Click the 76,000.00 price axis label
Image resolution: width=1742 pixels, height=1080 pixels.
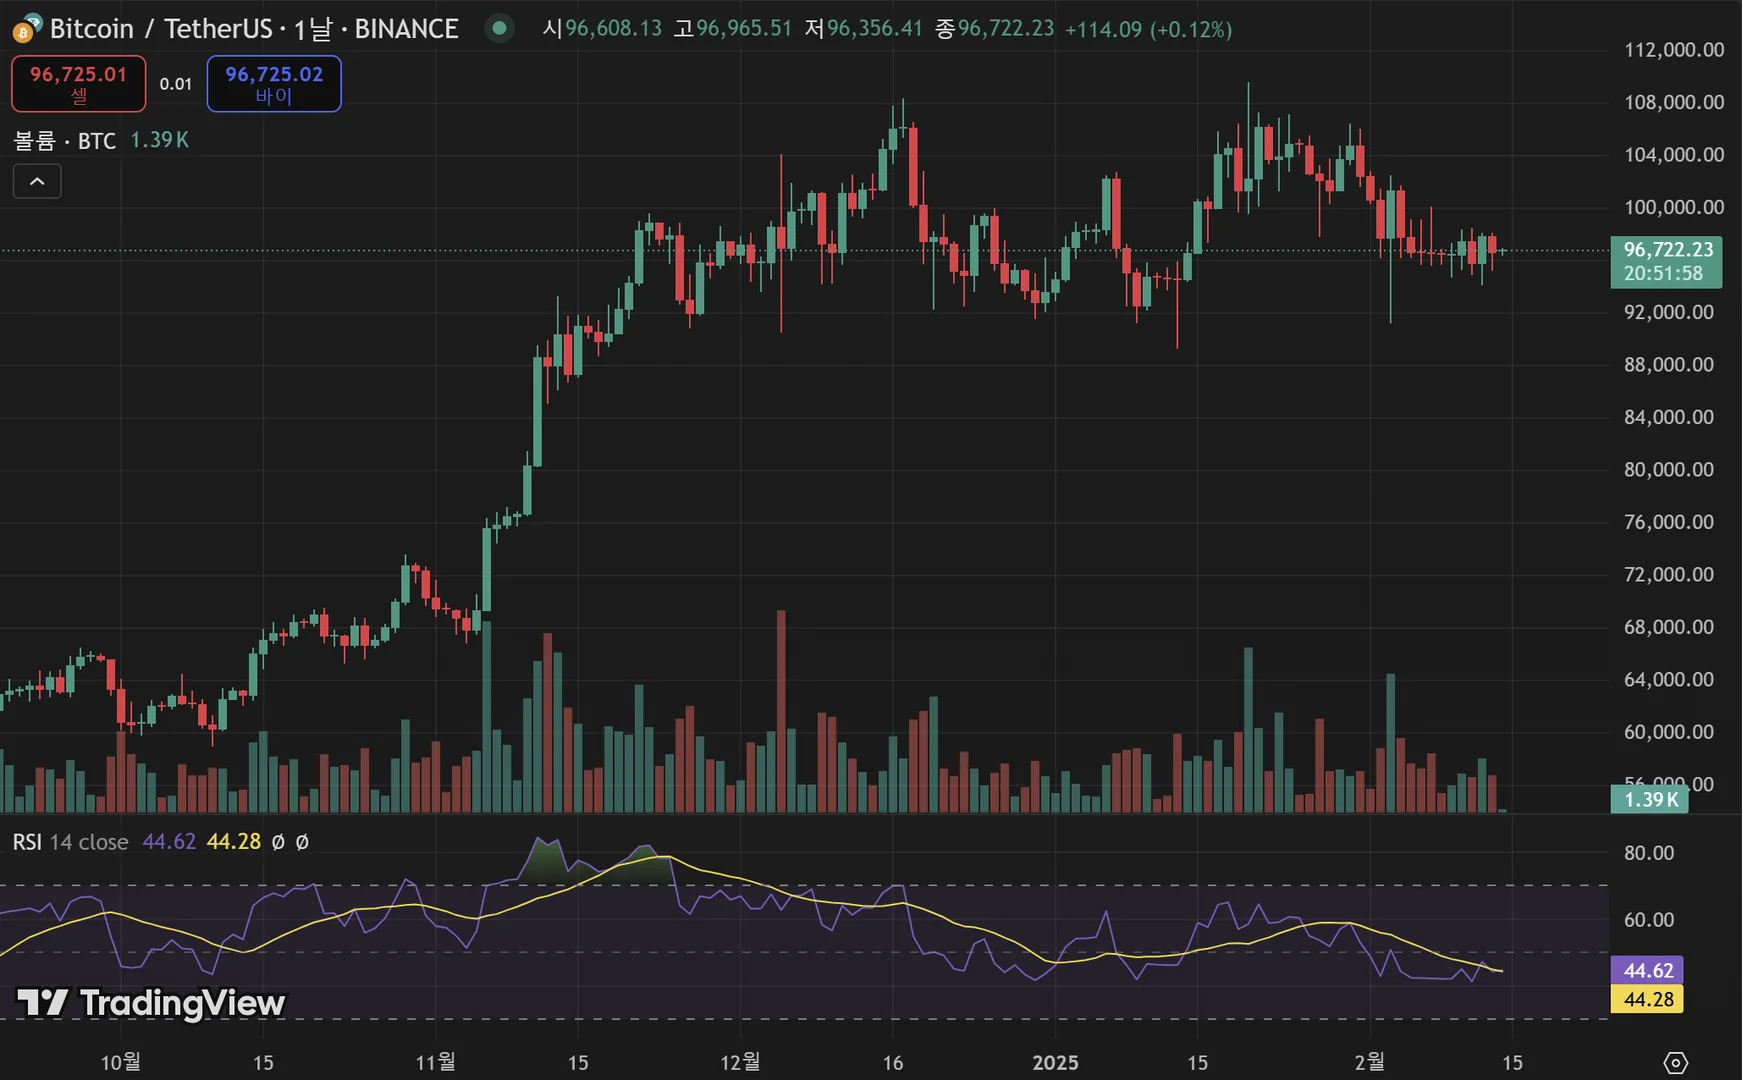1669,522
